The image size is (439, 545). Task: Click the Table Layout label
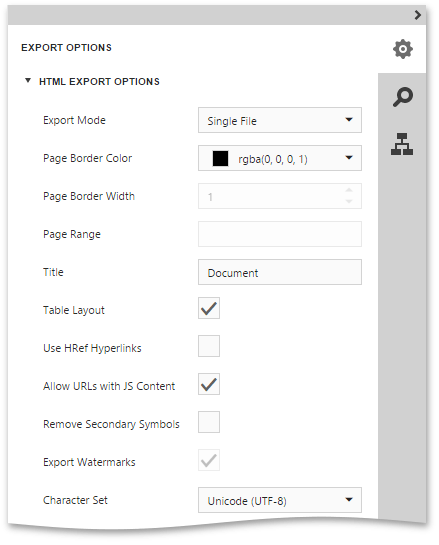74,310
